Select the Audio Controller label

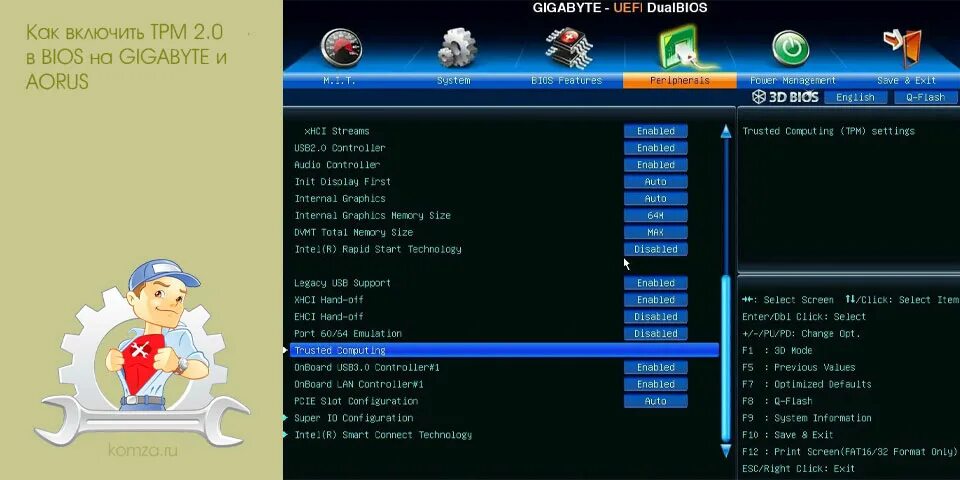(x=337, y=165)
